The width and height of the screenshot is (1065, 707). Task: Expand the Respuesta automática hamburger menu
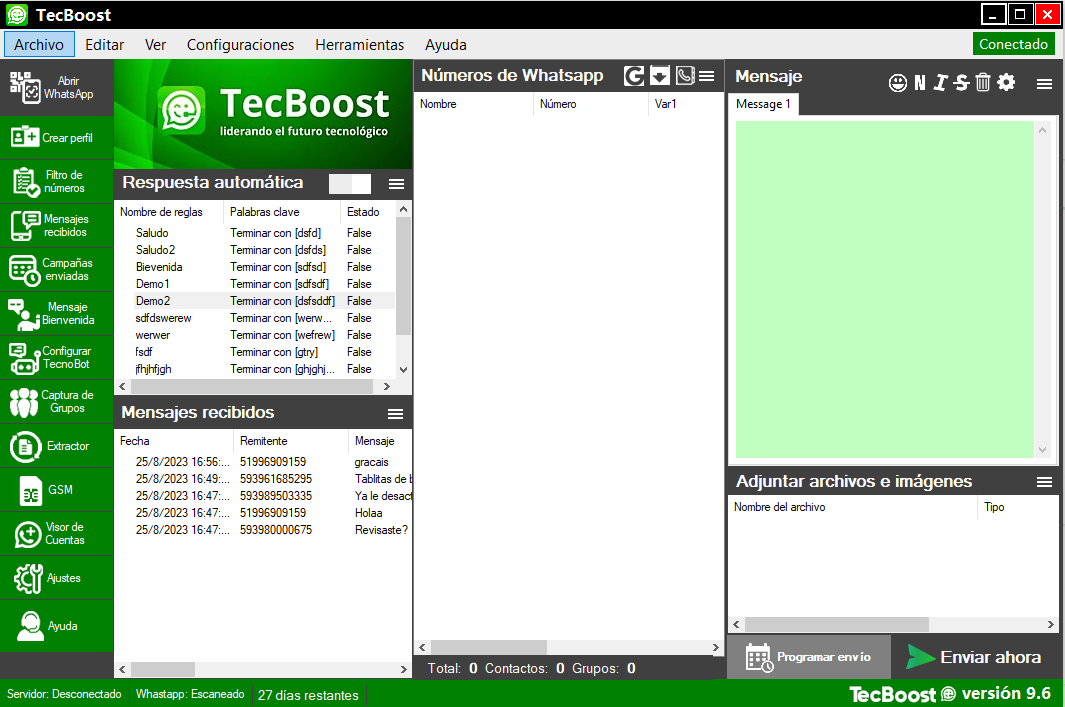click(396, 184)
